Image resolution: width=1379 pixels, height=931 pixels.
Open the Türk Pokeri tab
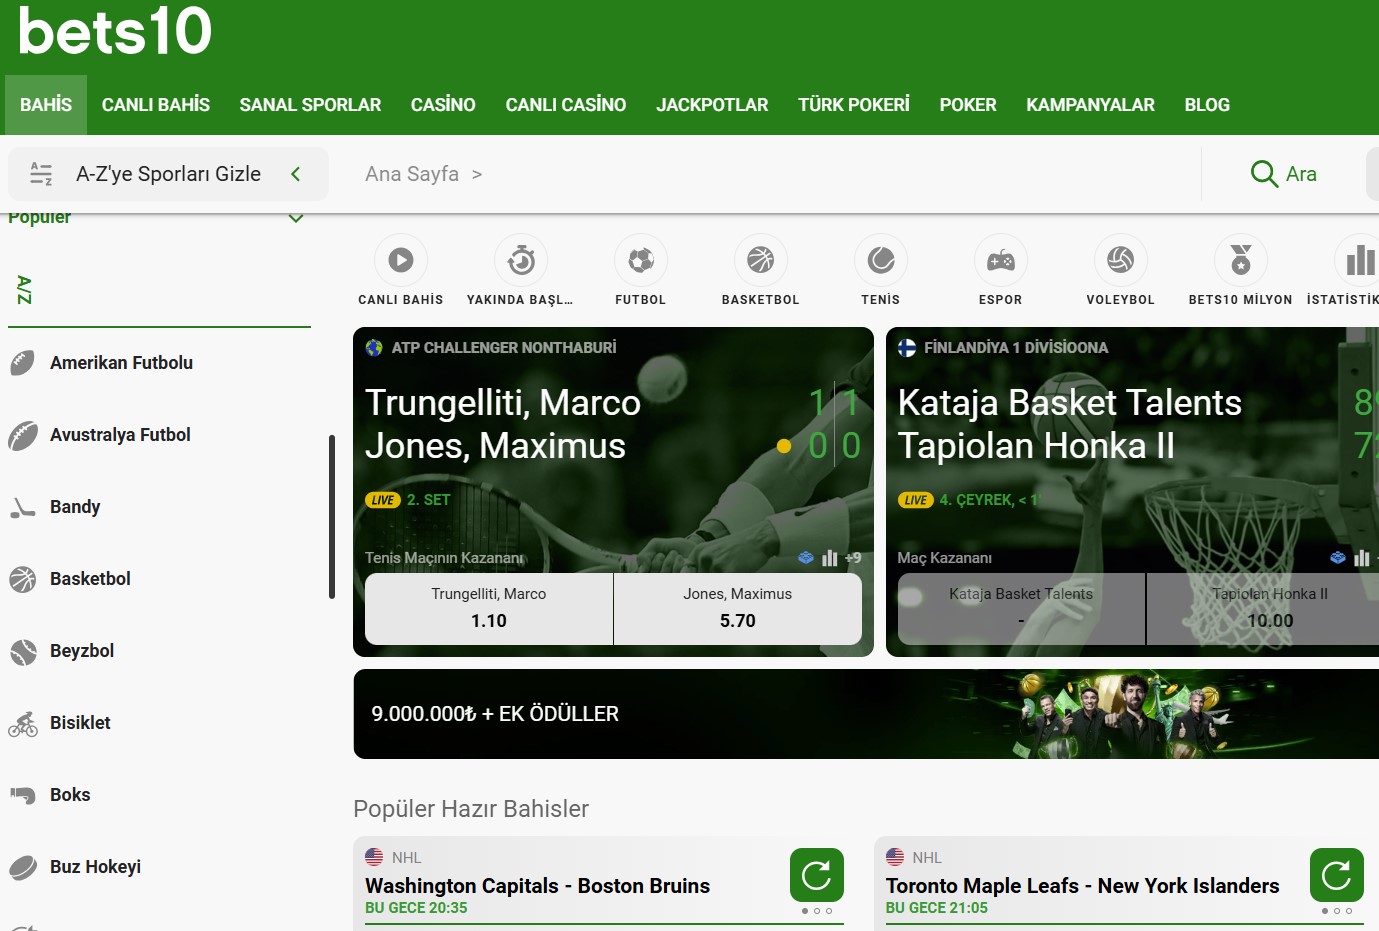click(x=854, y=105)
